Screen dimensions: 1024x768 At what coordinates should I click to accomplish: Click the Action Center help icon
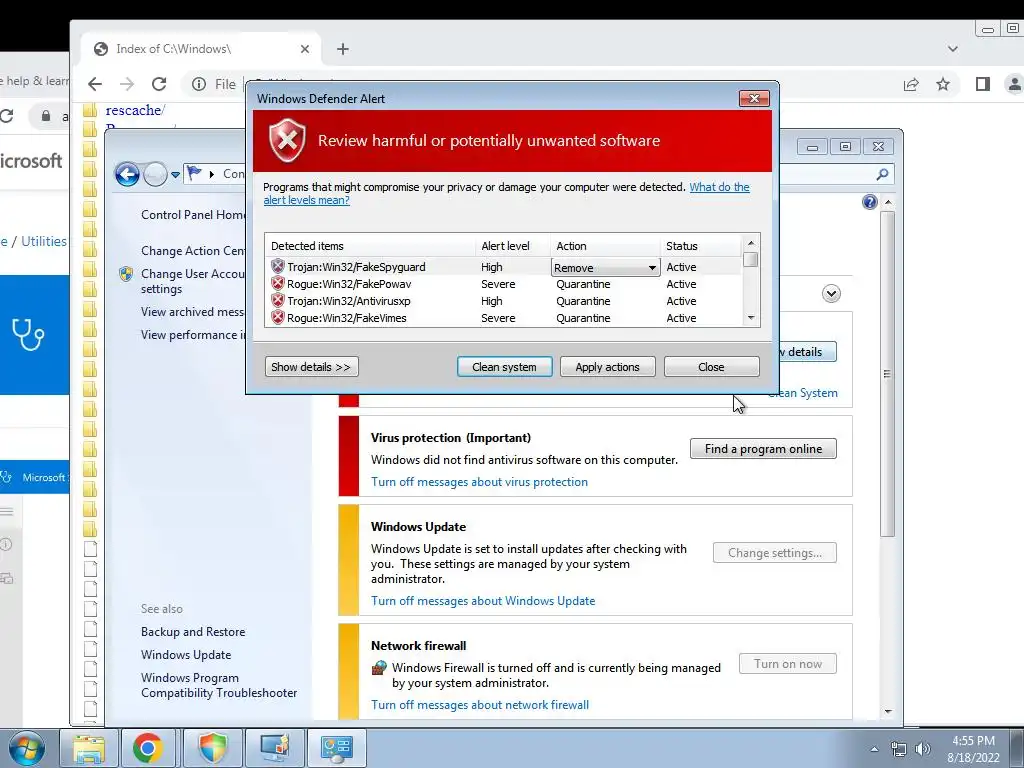pos(869,202)
